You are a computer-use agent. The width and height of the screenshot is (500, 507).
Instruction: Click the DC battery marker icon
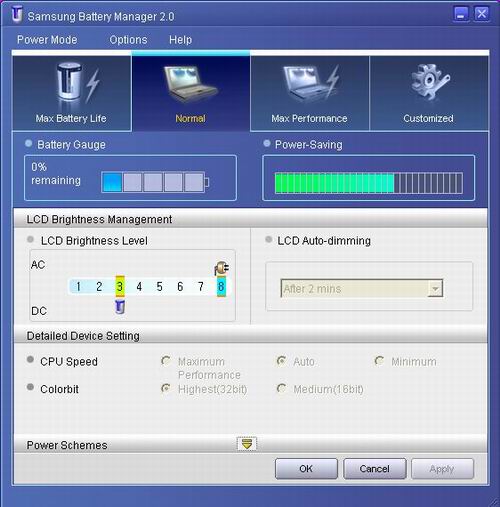click(x=120, y=307)
